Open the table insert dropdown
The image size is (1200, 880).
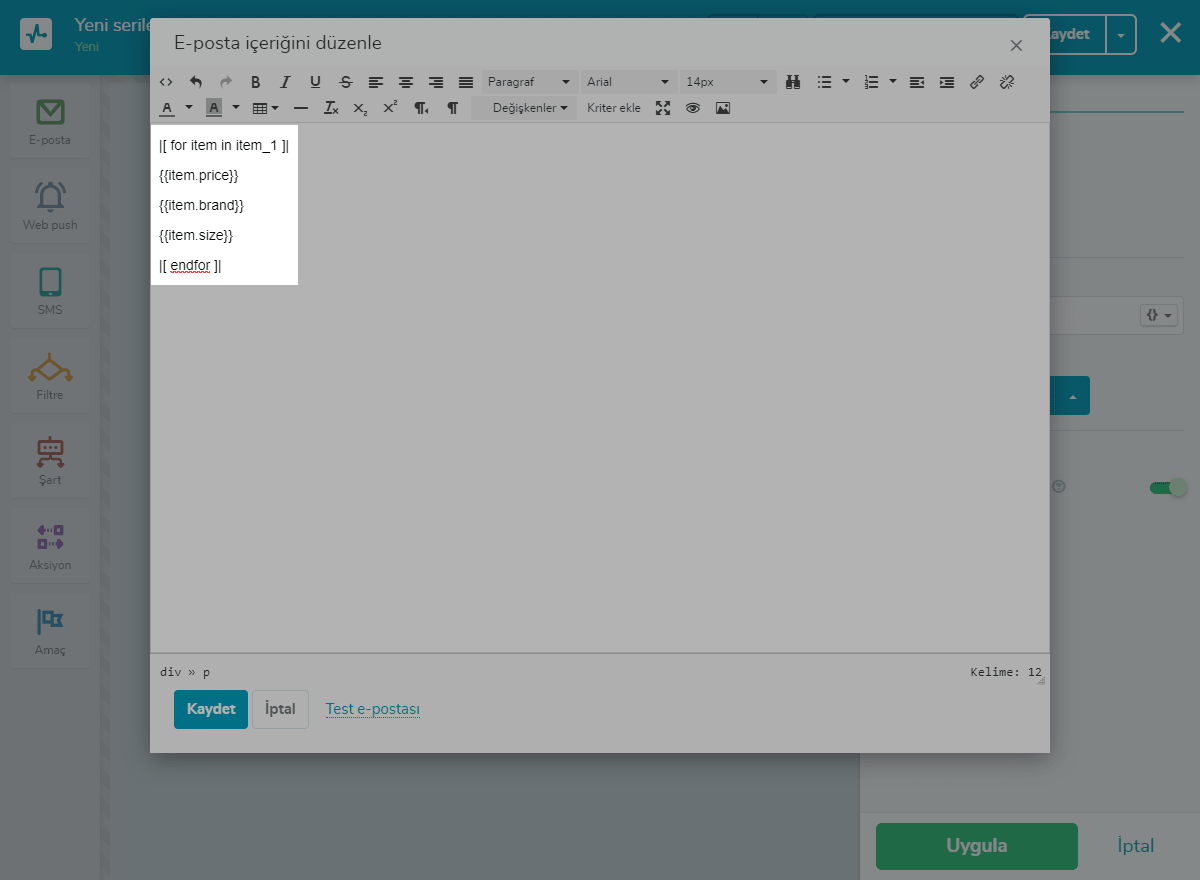(x=265, y=108)
